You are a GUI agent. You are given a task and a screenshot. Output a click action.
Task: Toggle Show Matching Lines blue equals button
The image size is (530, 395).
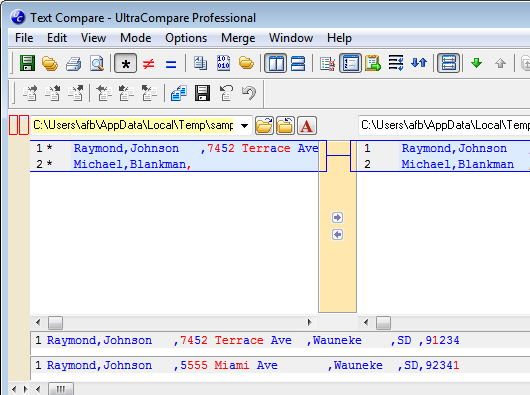tap(171, 64)
